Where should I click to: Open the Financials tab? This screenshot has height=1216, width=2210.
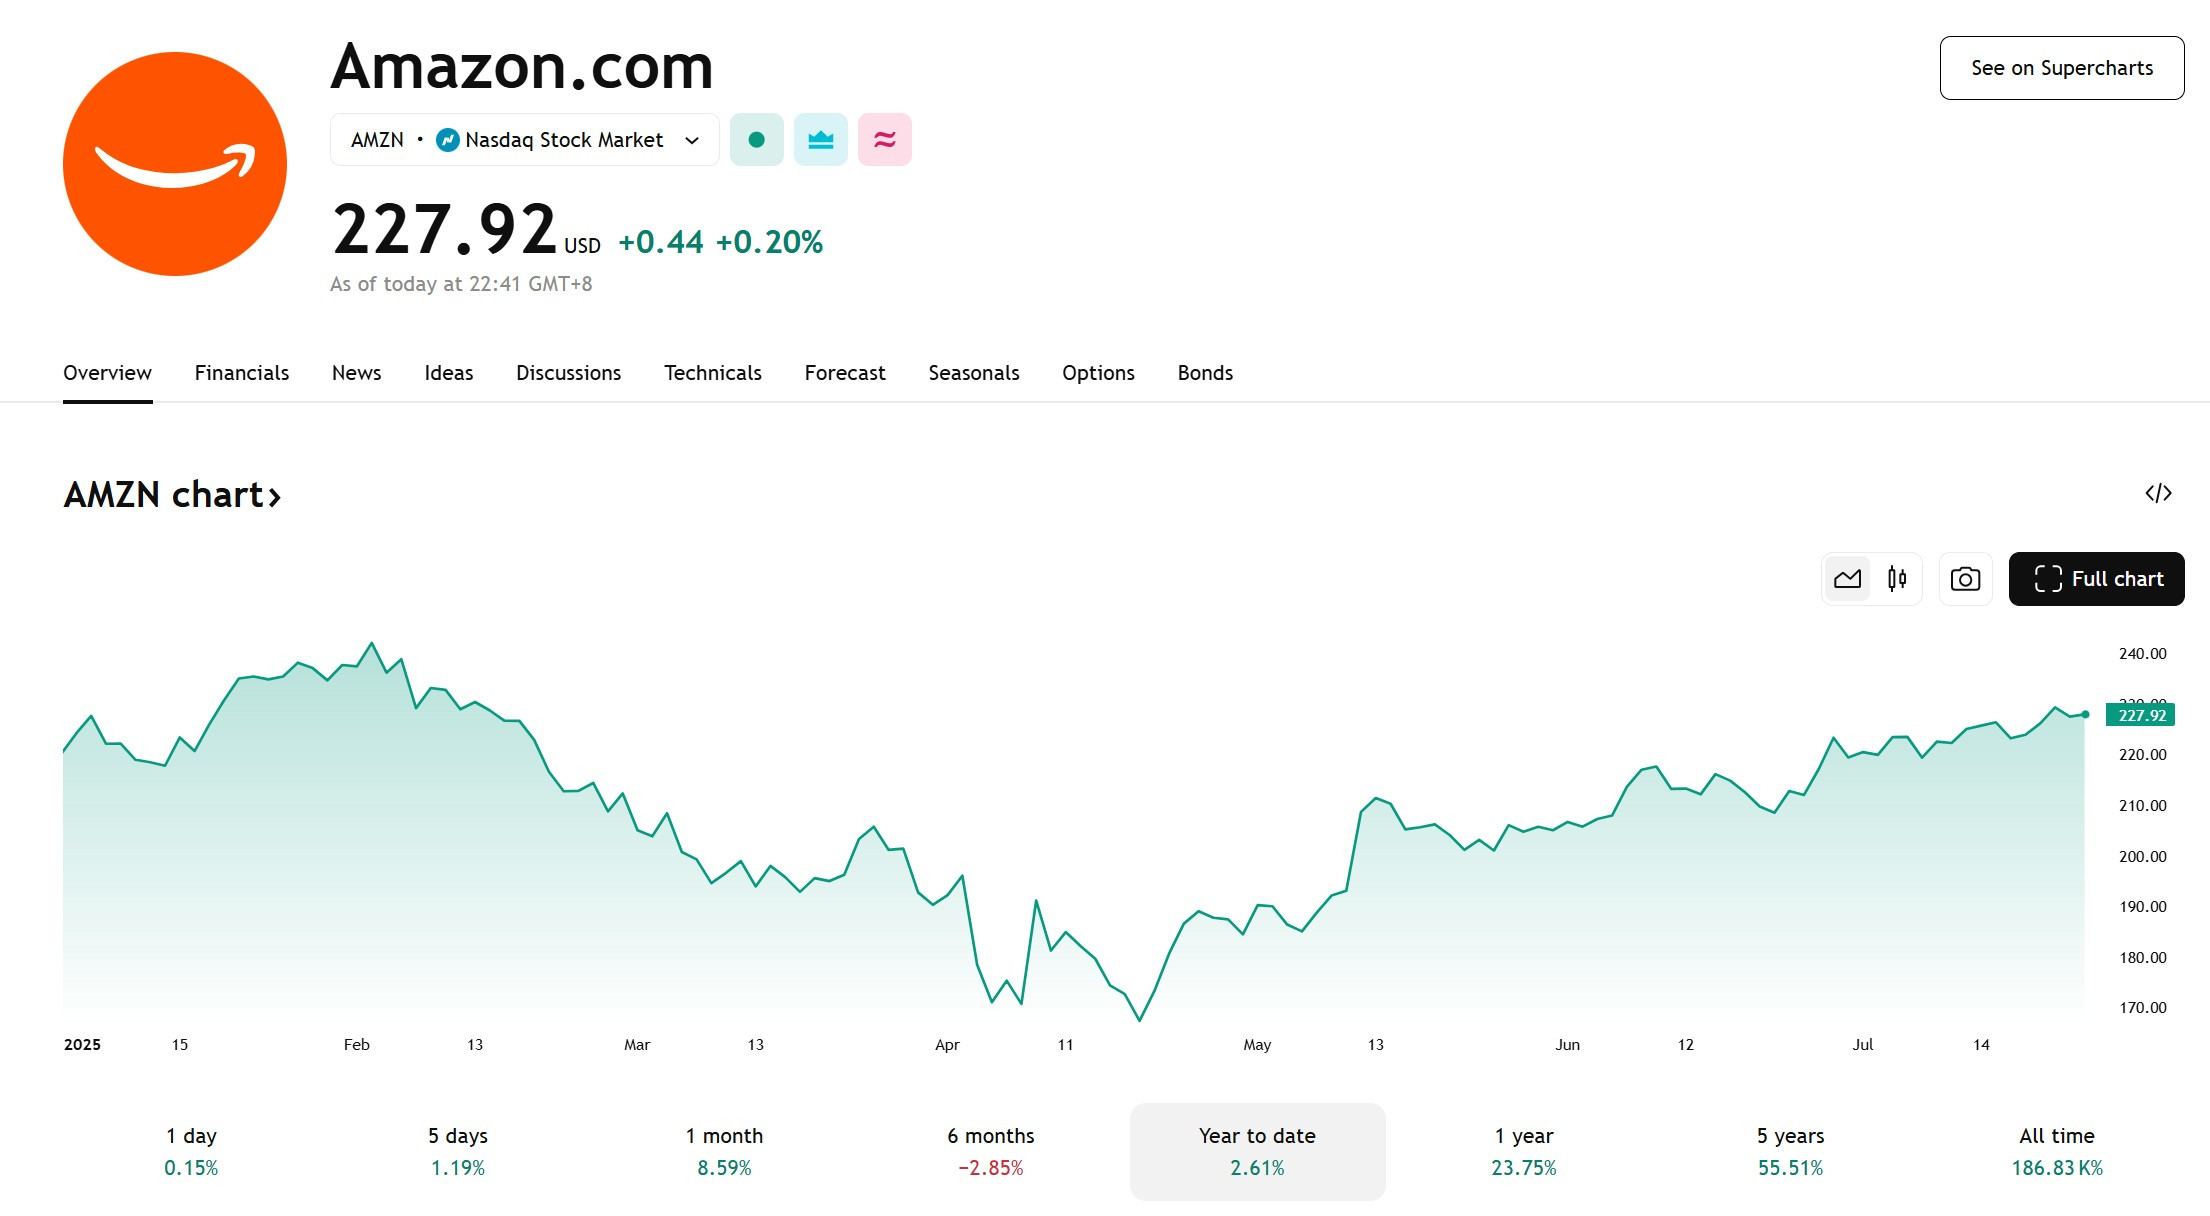click(242, 373)
